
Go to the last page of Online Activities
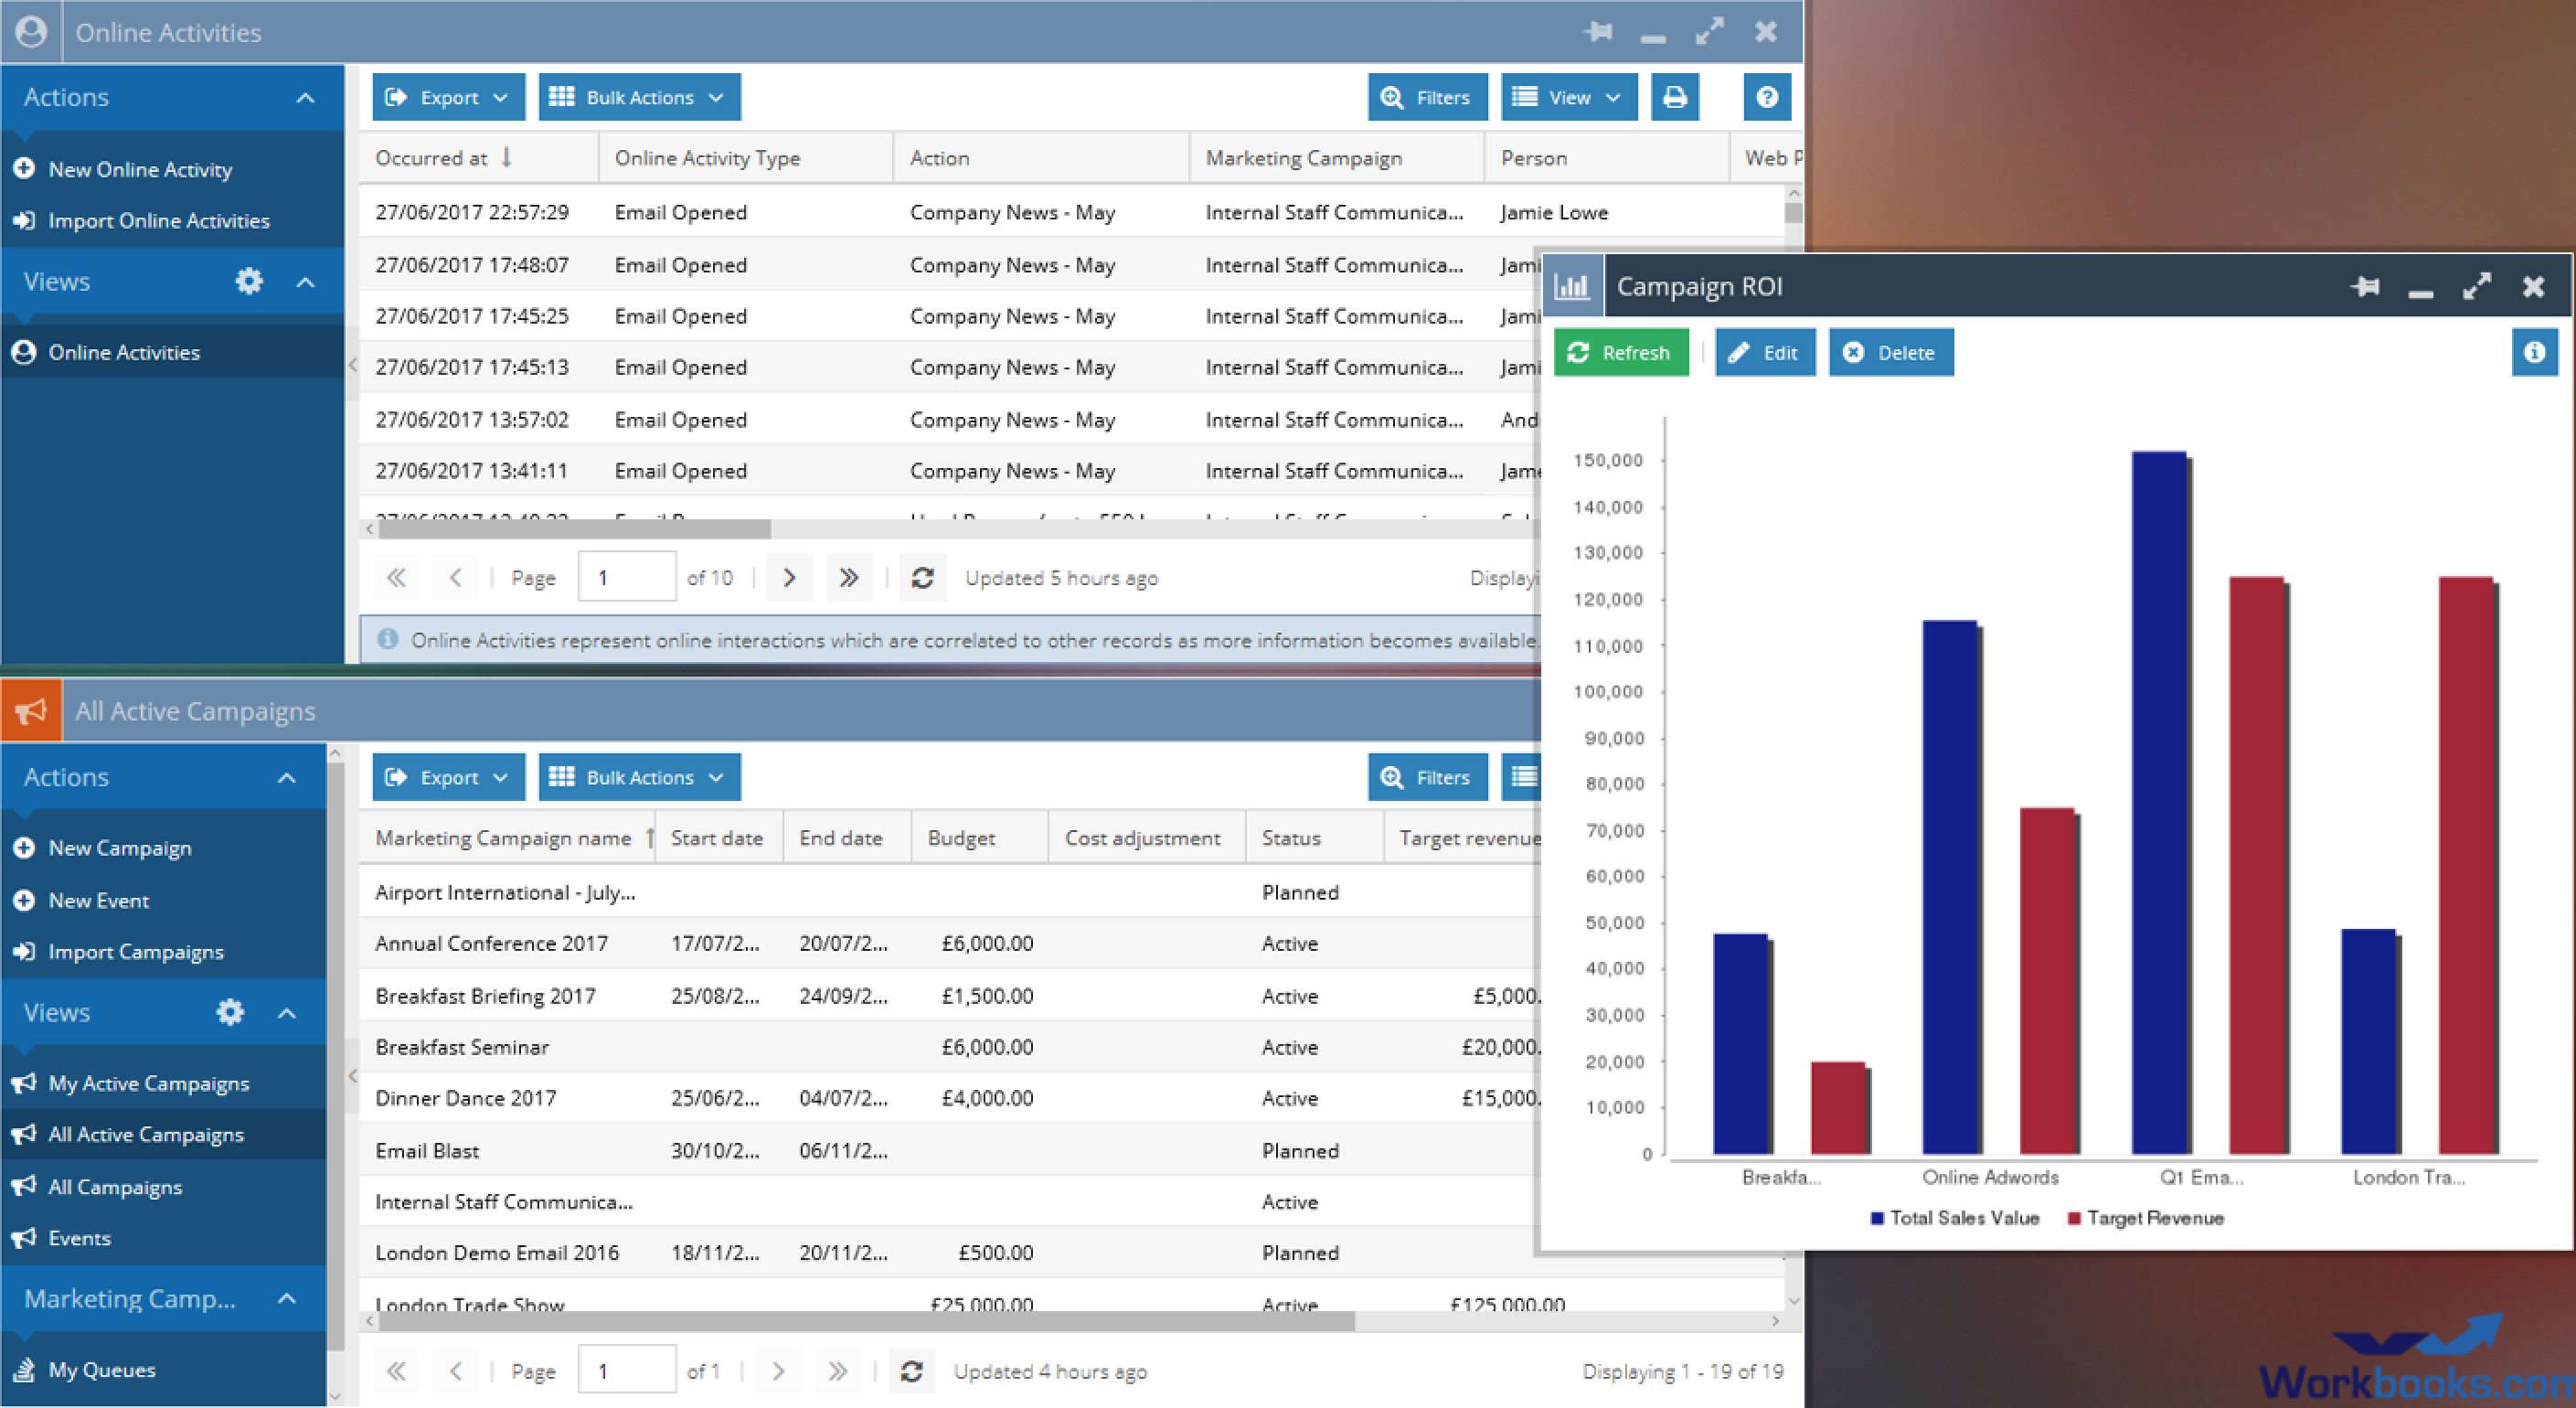click(x=848, y=578)
